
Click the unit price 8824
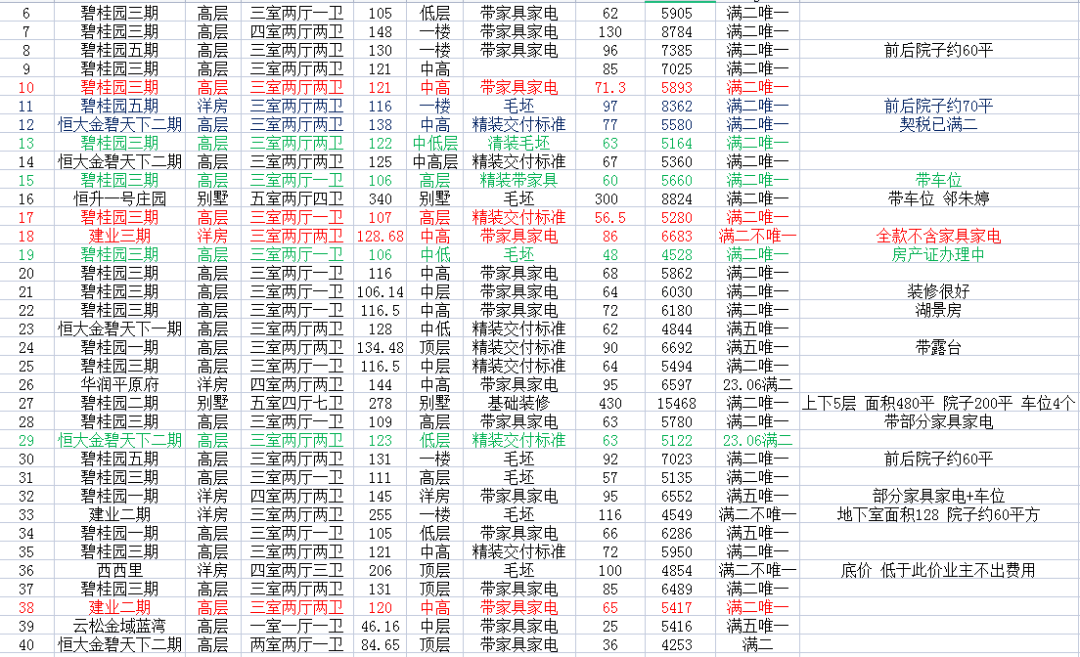click(677, 199)
